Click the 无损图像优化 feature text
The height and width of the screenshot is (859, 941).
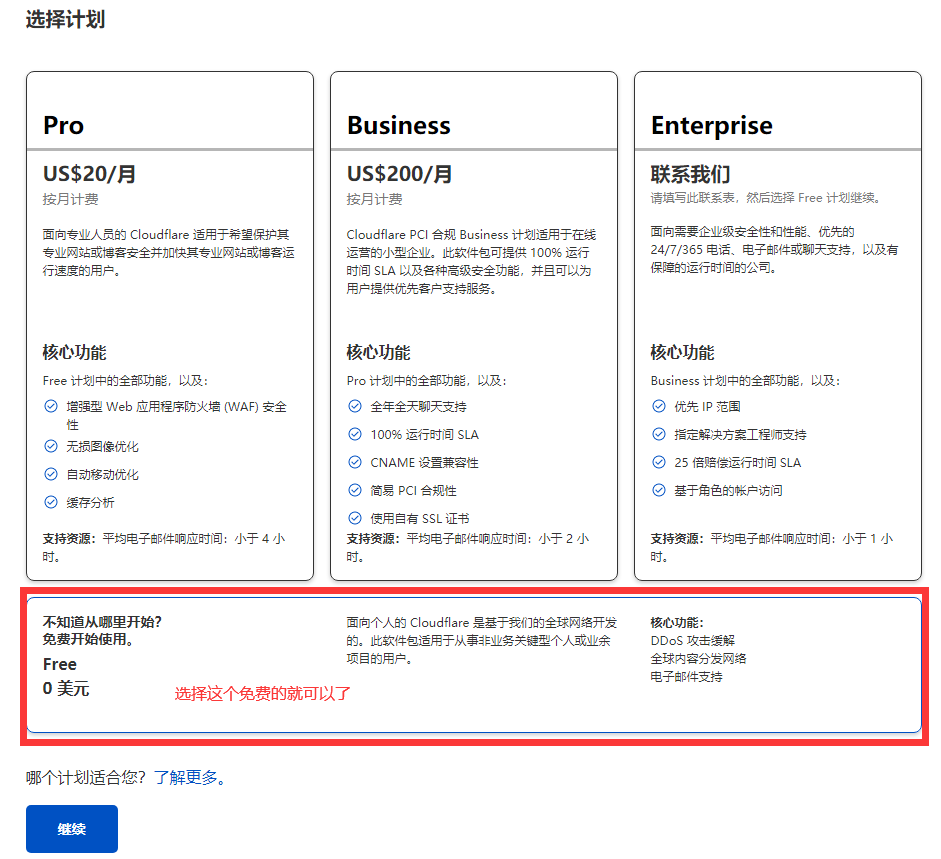(102, 447)
